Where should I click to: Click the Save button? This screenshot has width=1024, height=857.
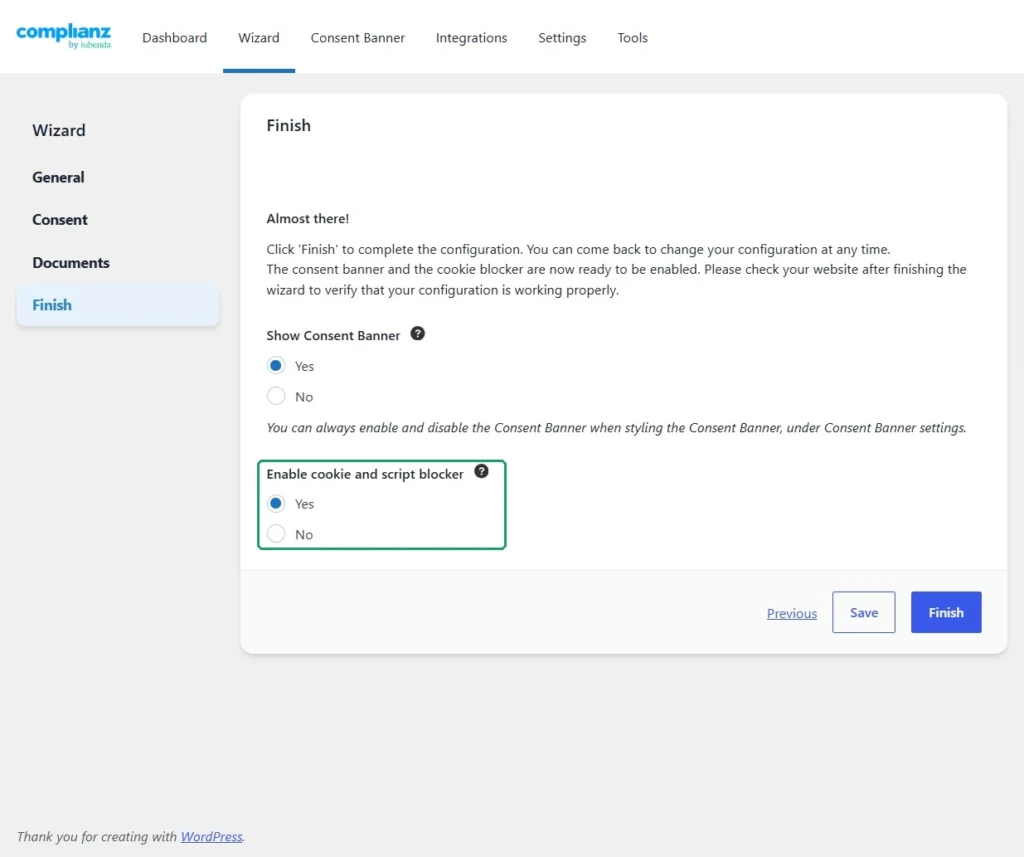[x=863, y=612]
